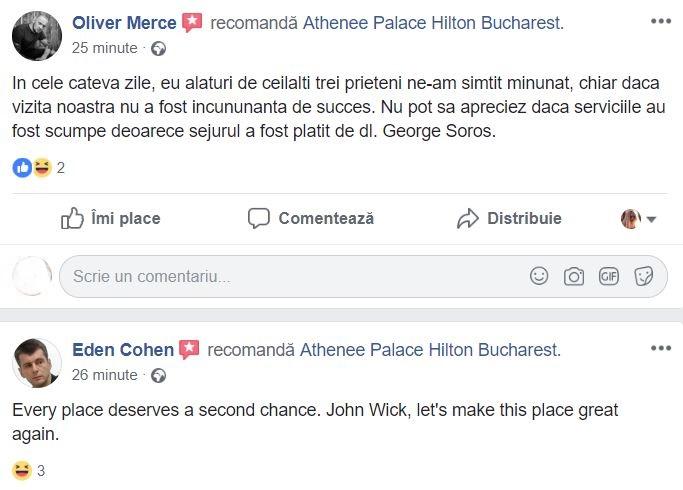Screen dimensions: 683x490
Task: Open options menu for Oliver Merce's post
Action: click(x=661, y=21)
